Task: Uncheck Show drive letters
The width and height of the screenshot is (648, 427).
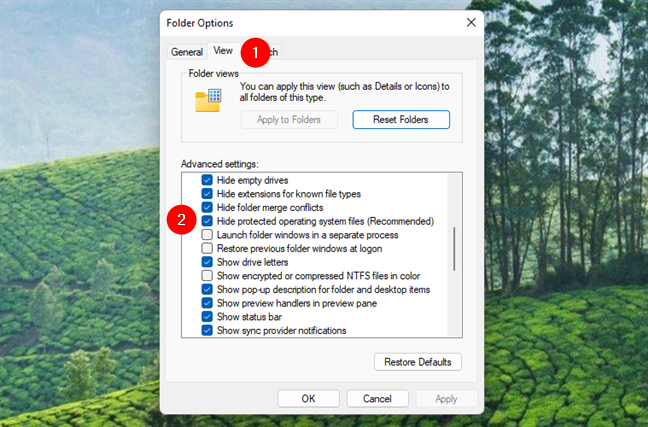Action: pos(207,262)
